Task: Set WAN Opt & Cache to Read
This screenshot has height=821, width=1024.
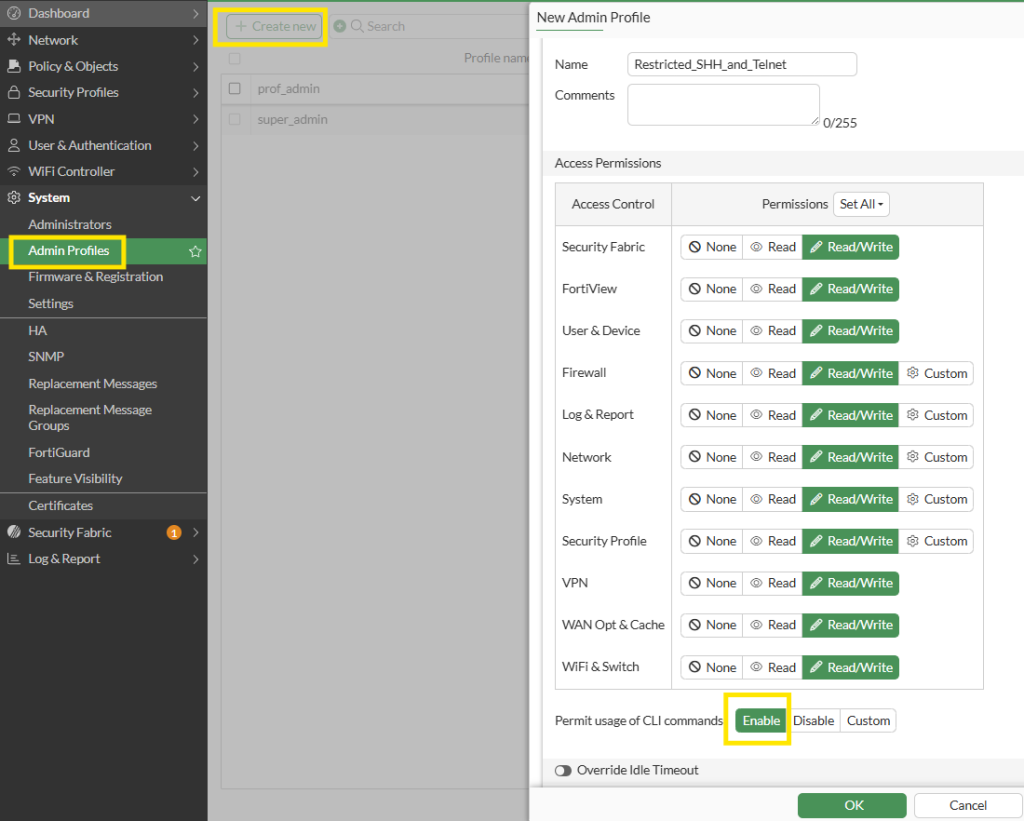Action: tap(773, 624)
